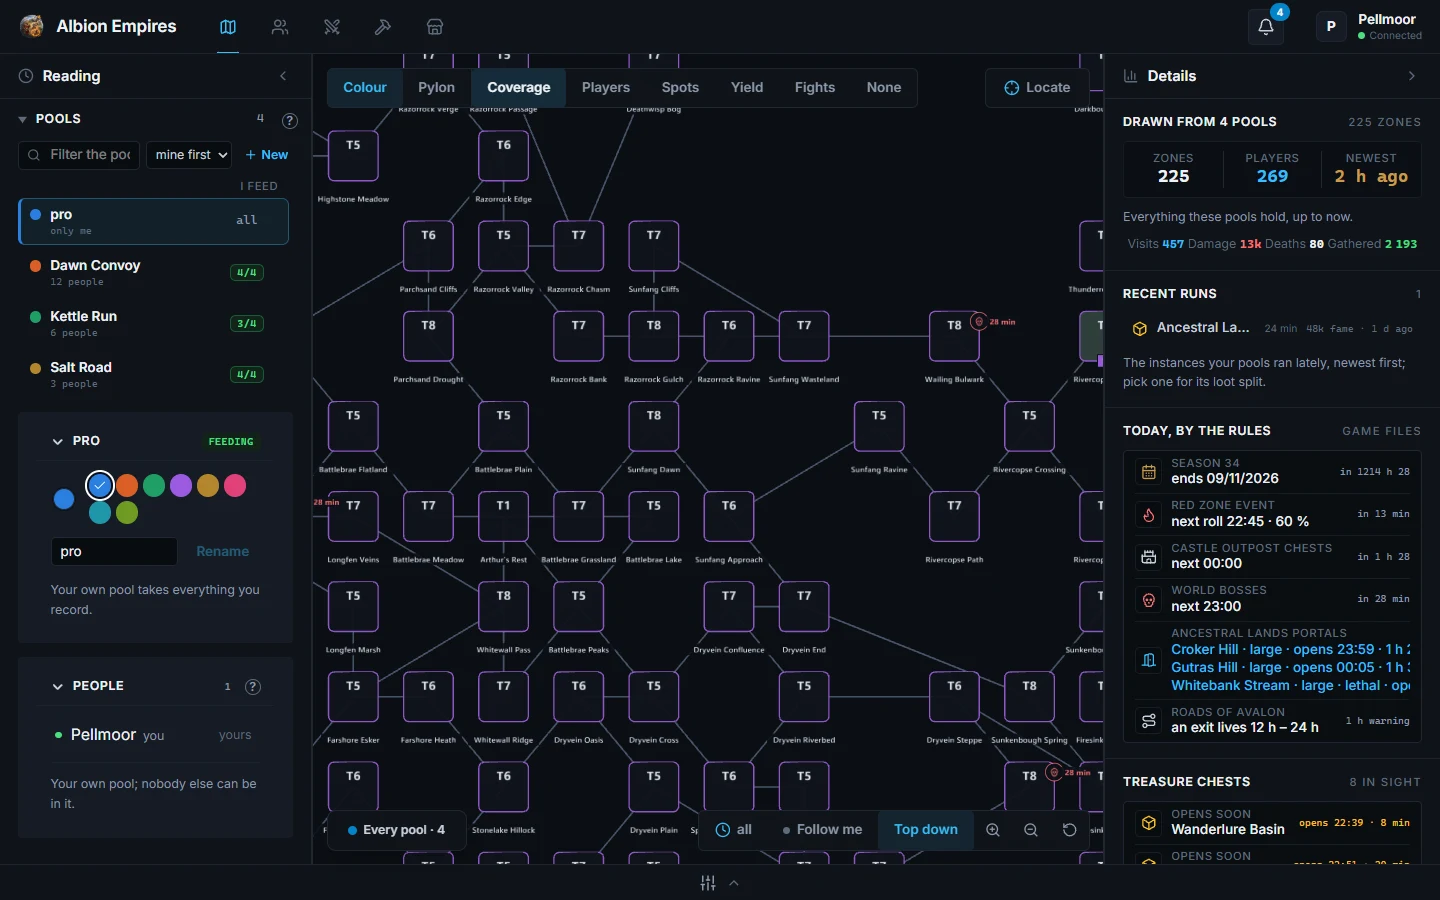Click the Wanderlure Basin chest icon

click(1149, 822)
